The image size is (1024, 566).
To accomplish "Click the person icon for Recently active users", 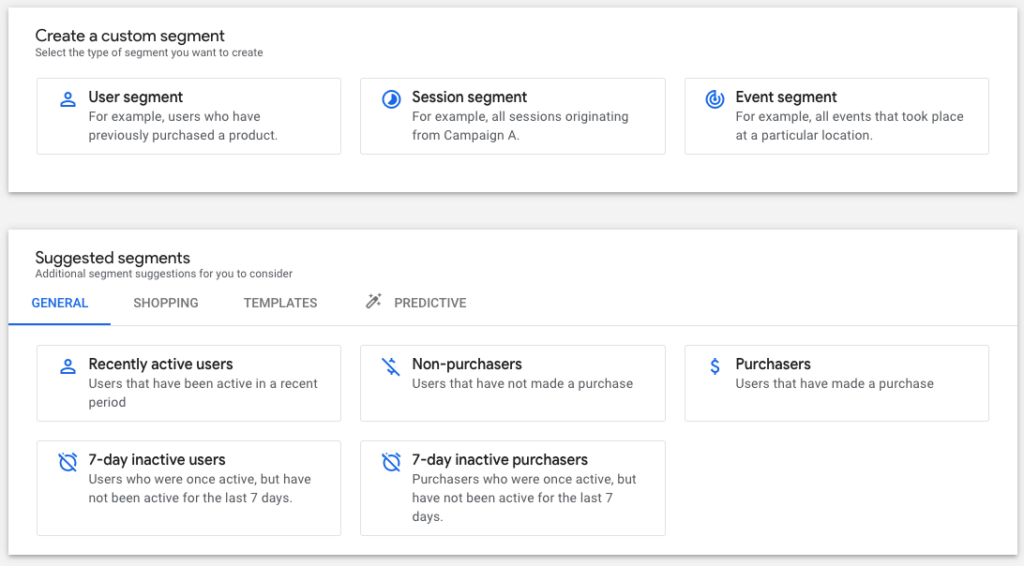I will click(68, 366).
